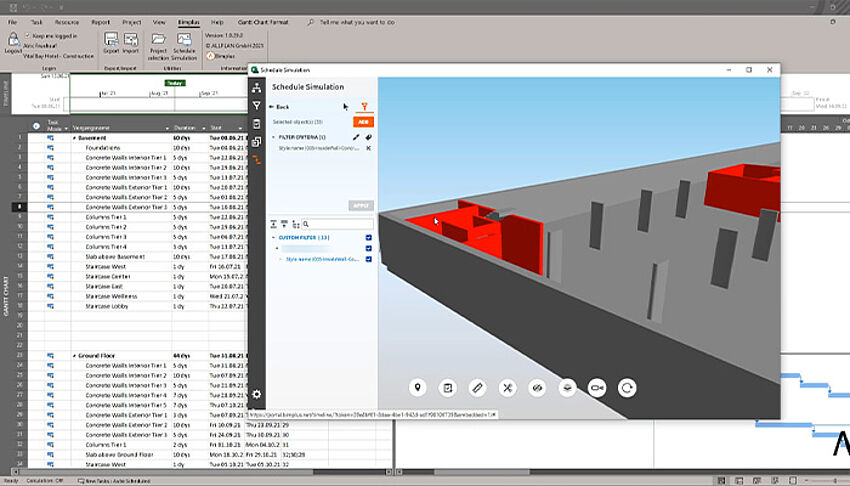850x486 pixels.
Task: Collapse the Basement task group
Action: click(x=75, y=138)
